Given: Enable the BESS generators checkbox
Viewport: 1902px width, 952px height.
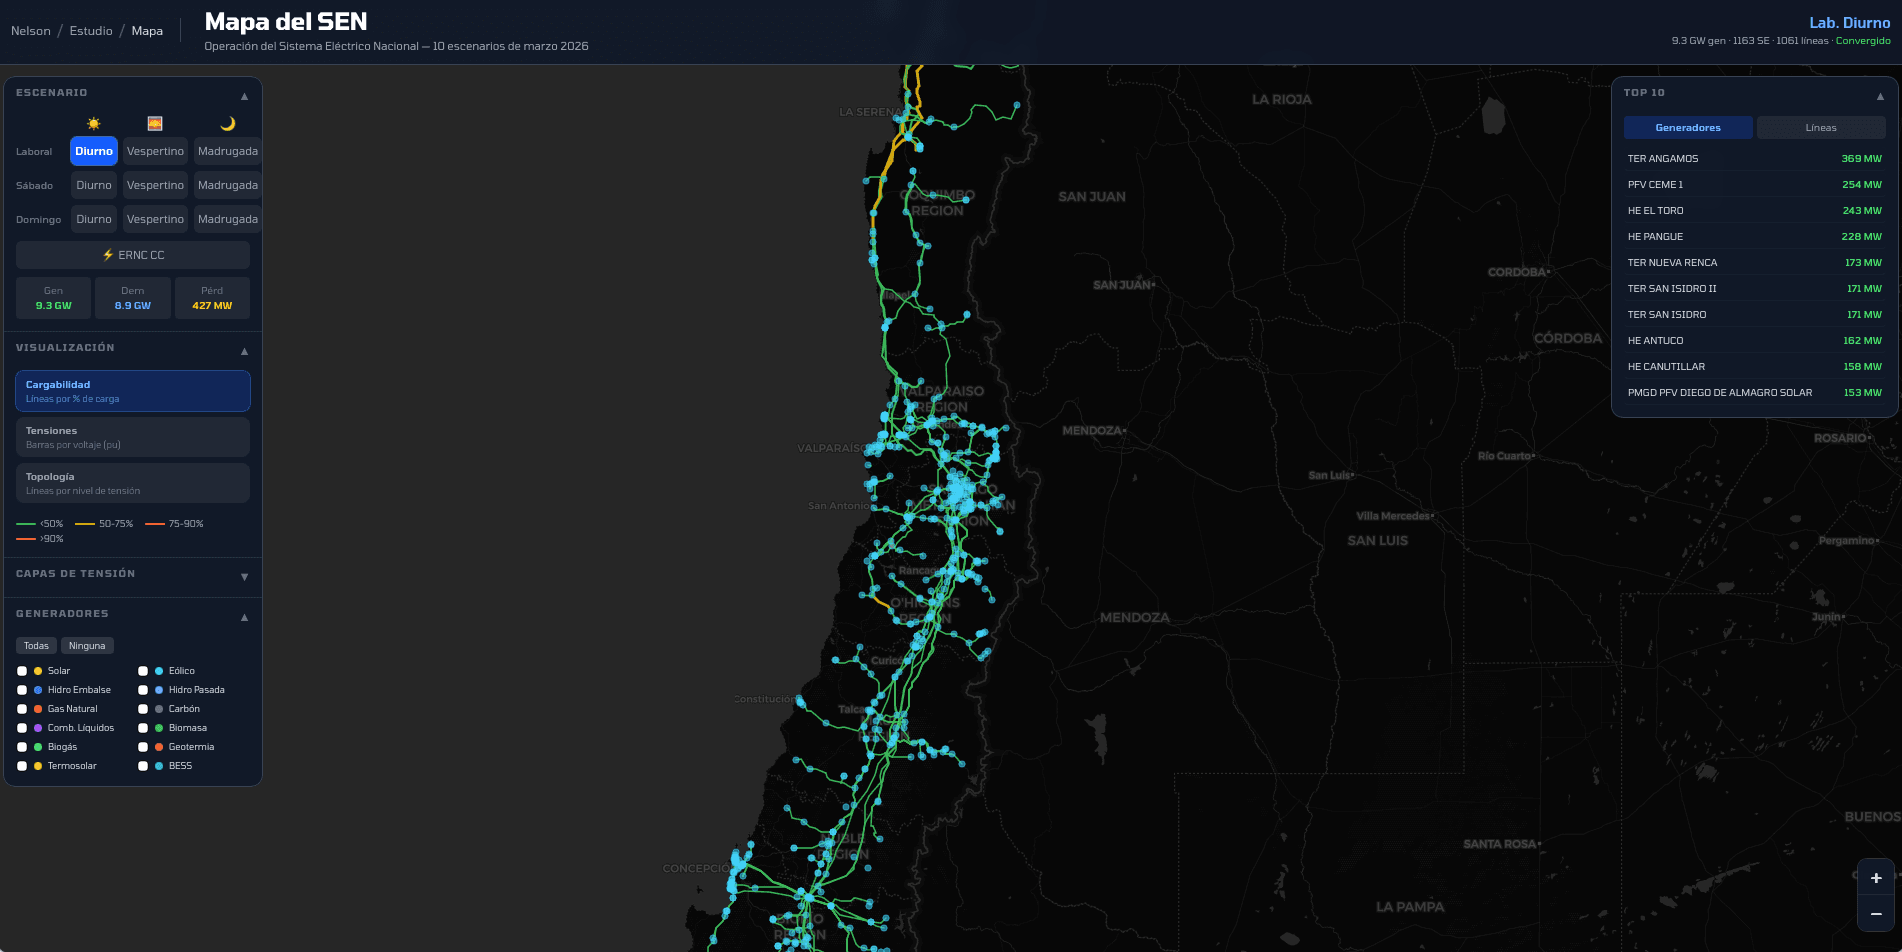Looking at the screenshot, I should pos(142,765).
